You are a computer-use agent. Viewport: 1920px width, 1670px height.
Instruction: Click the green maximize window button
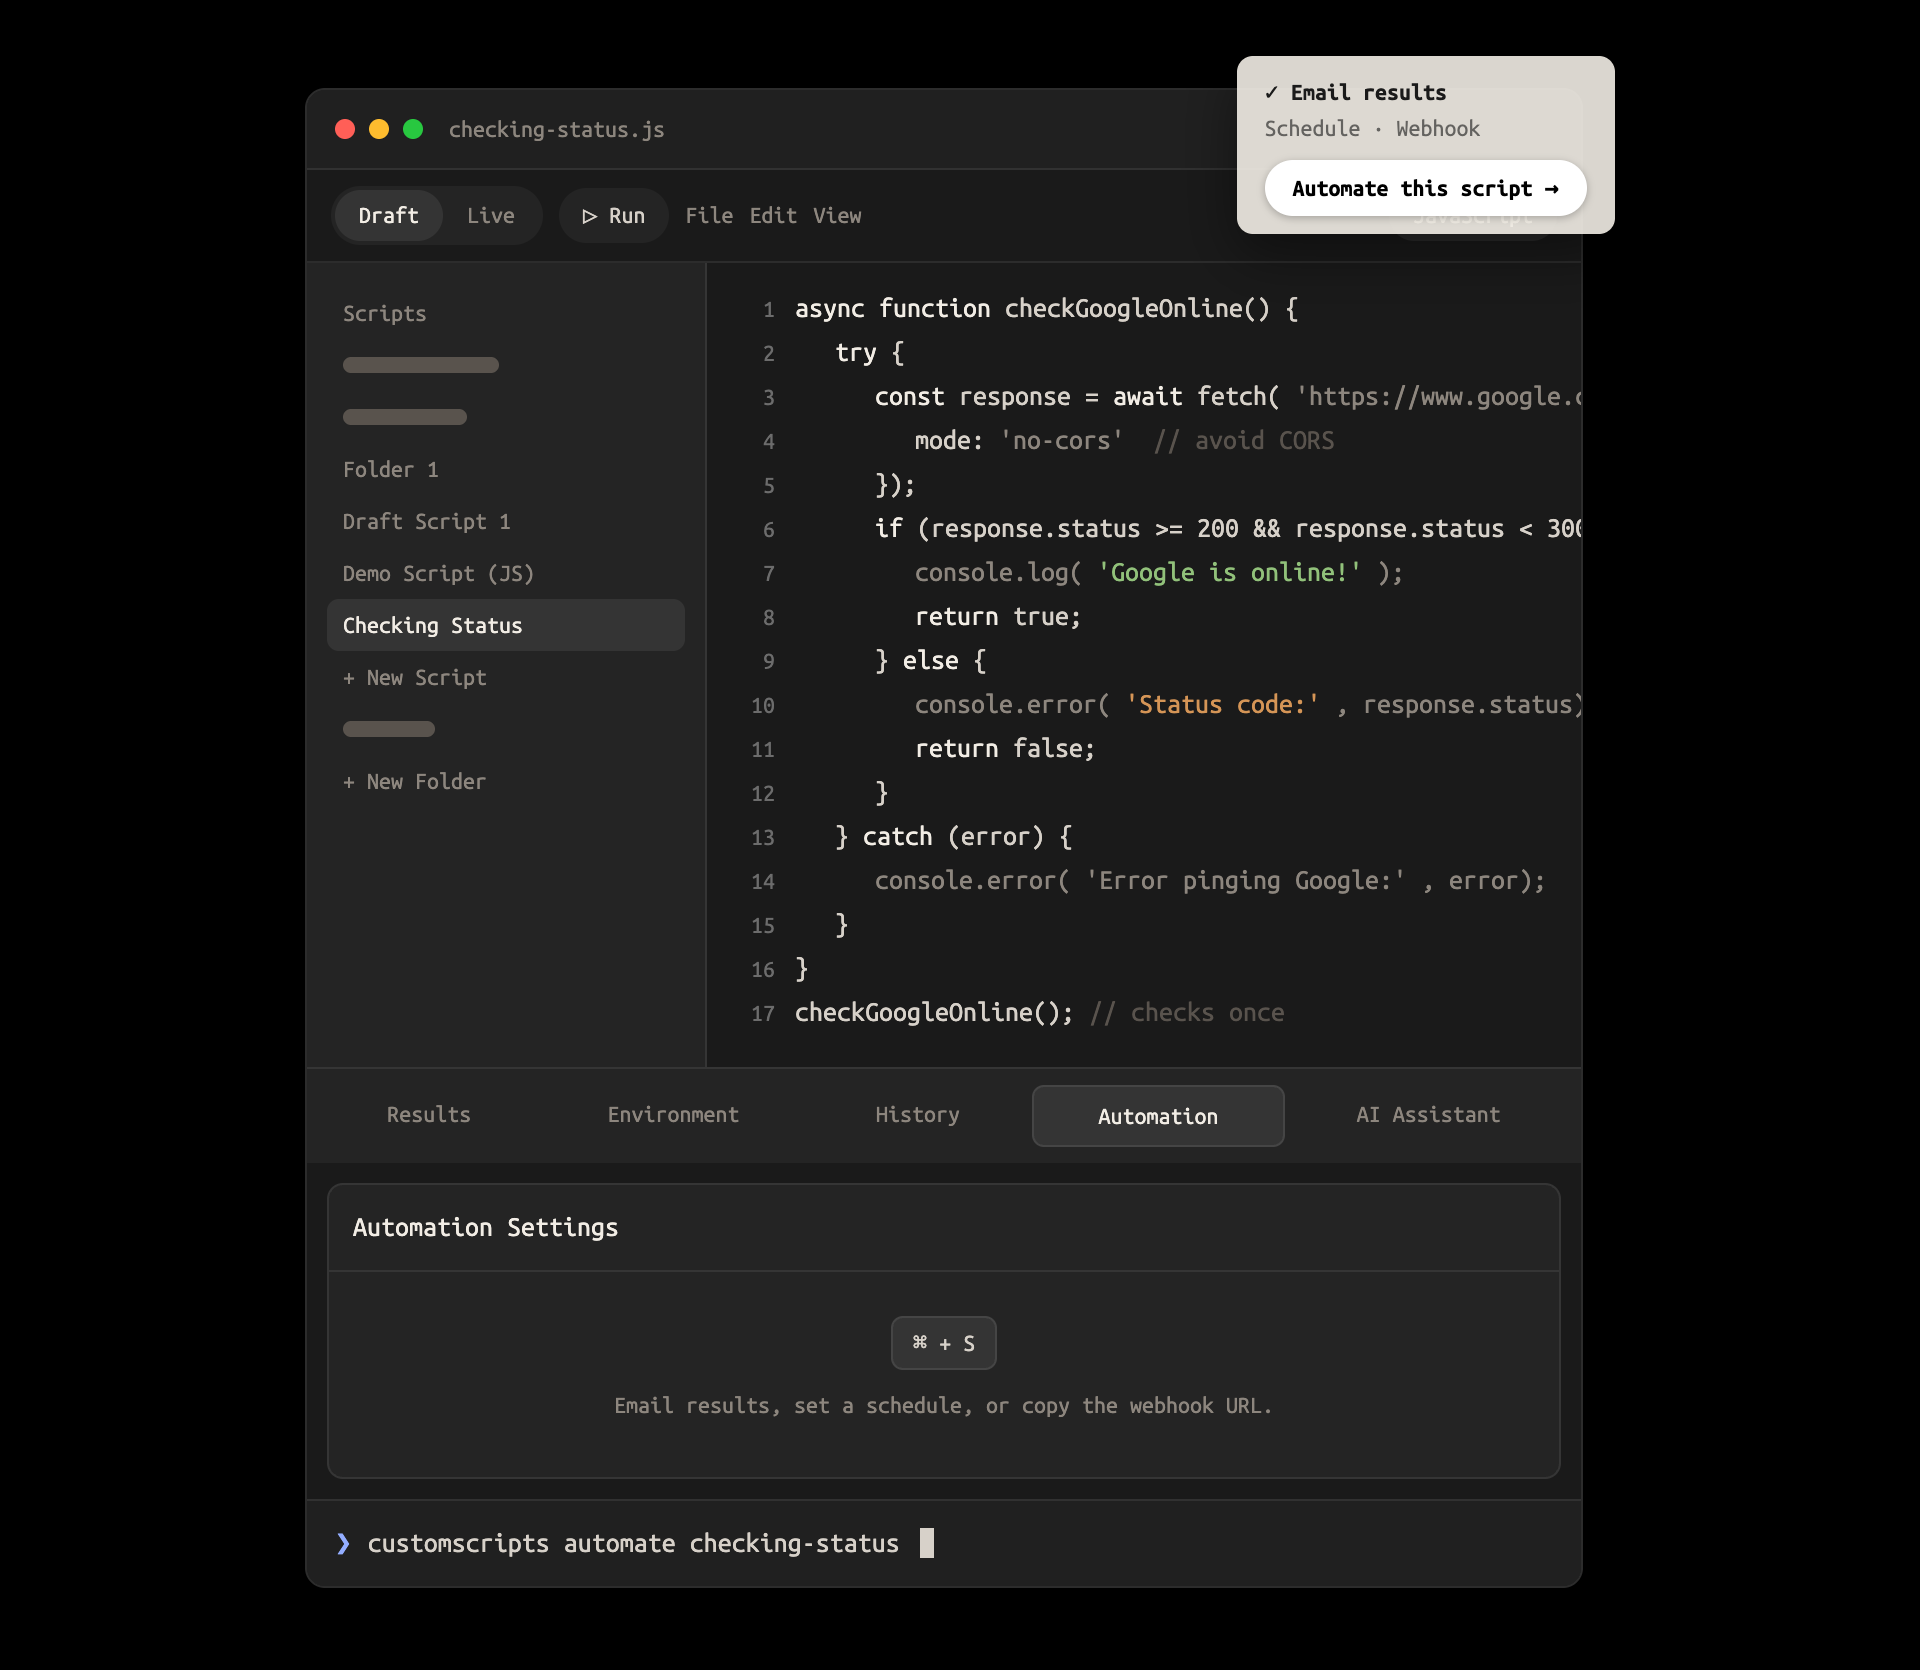pos(413,129)
